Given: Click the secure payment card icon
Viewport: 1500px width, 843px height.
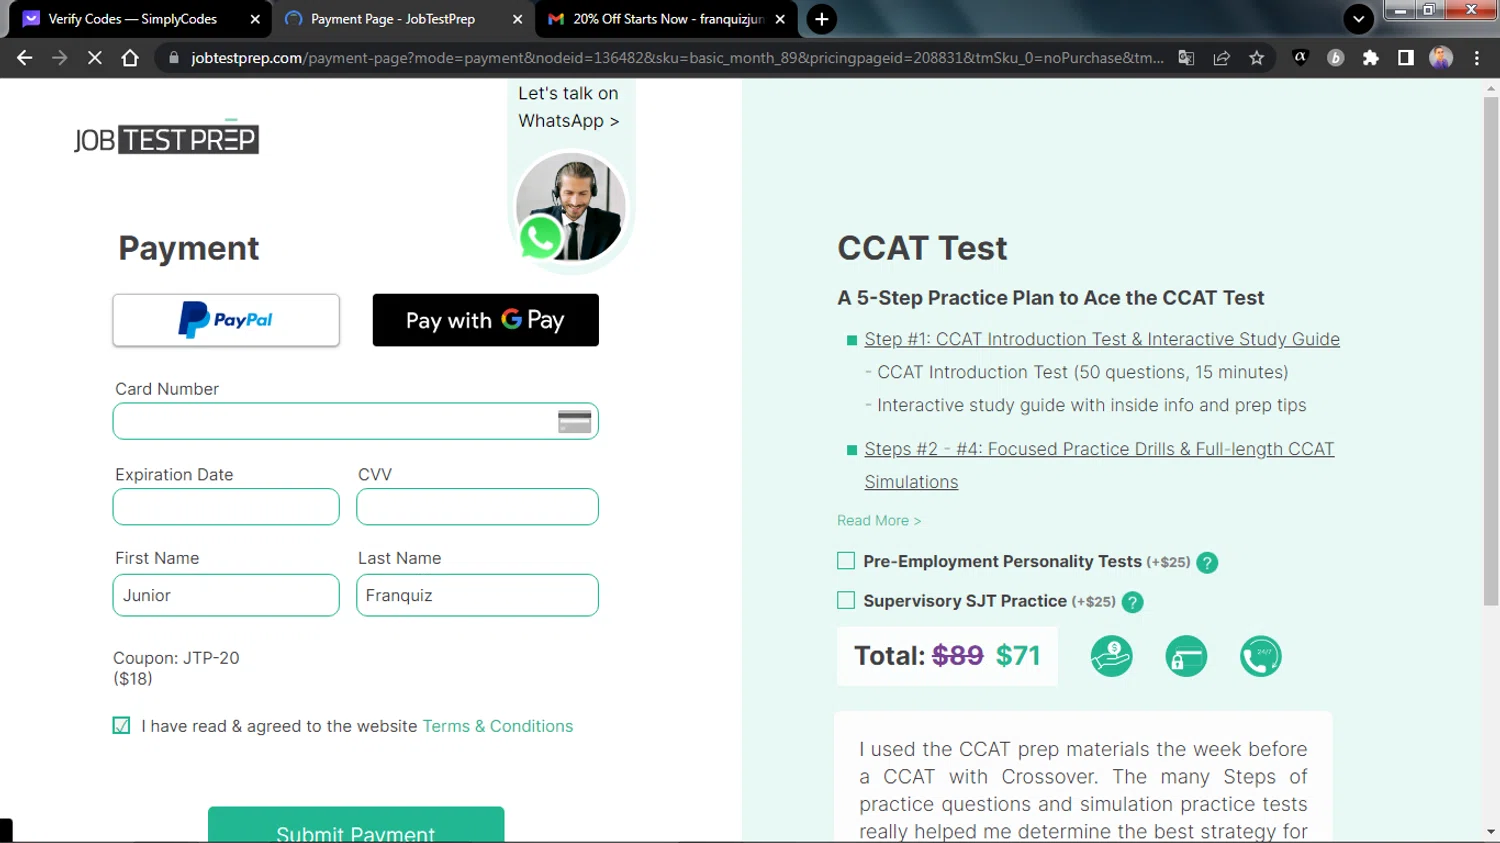Looking at the screenshot, I should pos(1186,656).
